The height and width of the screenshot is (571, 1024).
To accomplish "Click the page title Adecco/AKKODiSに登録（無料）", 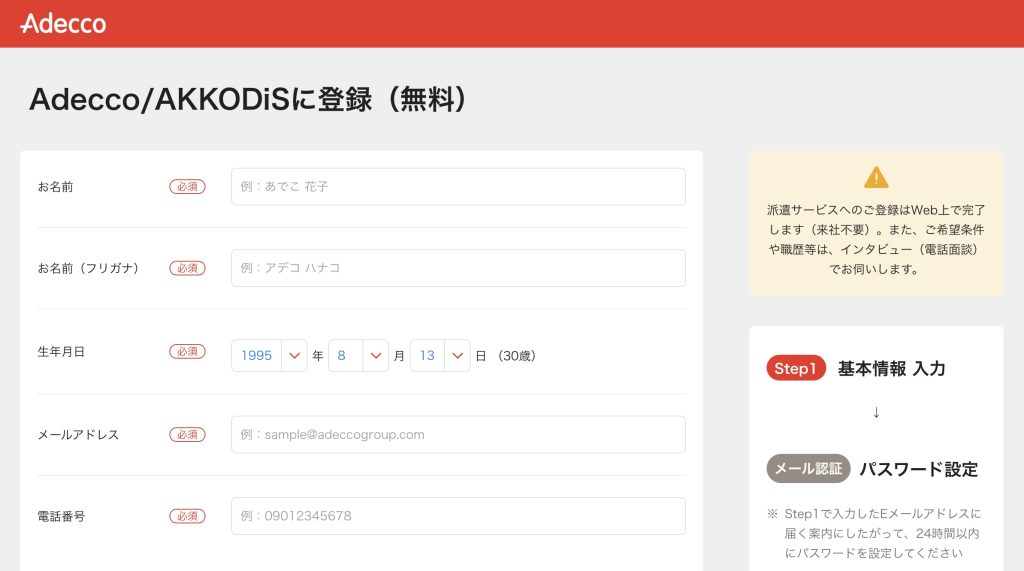I will pyautogui.click(x=249, y=99).
